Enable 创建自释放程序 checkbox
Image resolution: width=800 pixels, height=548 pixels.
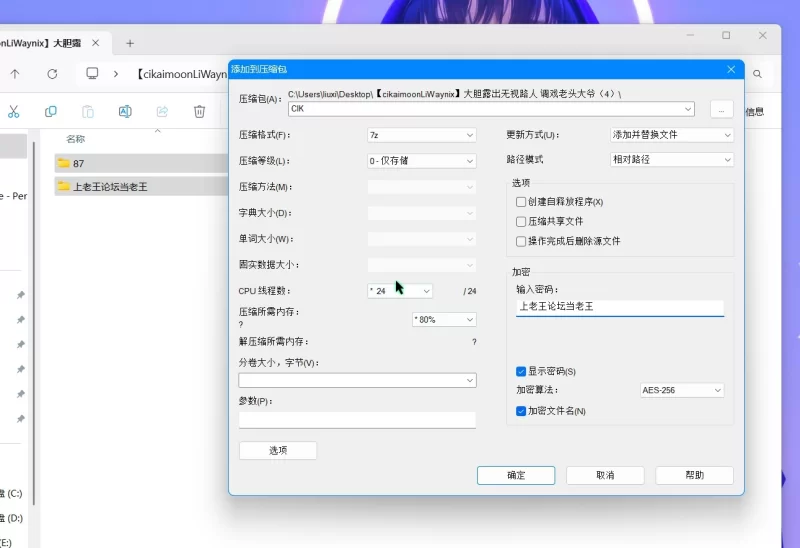tap(521, 202)
